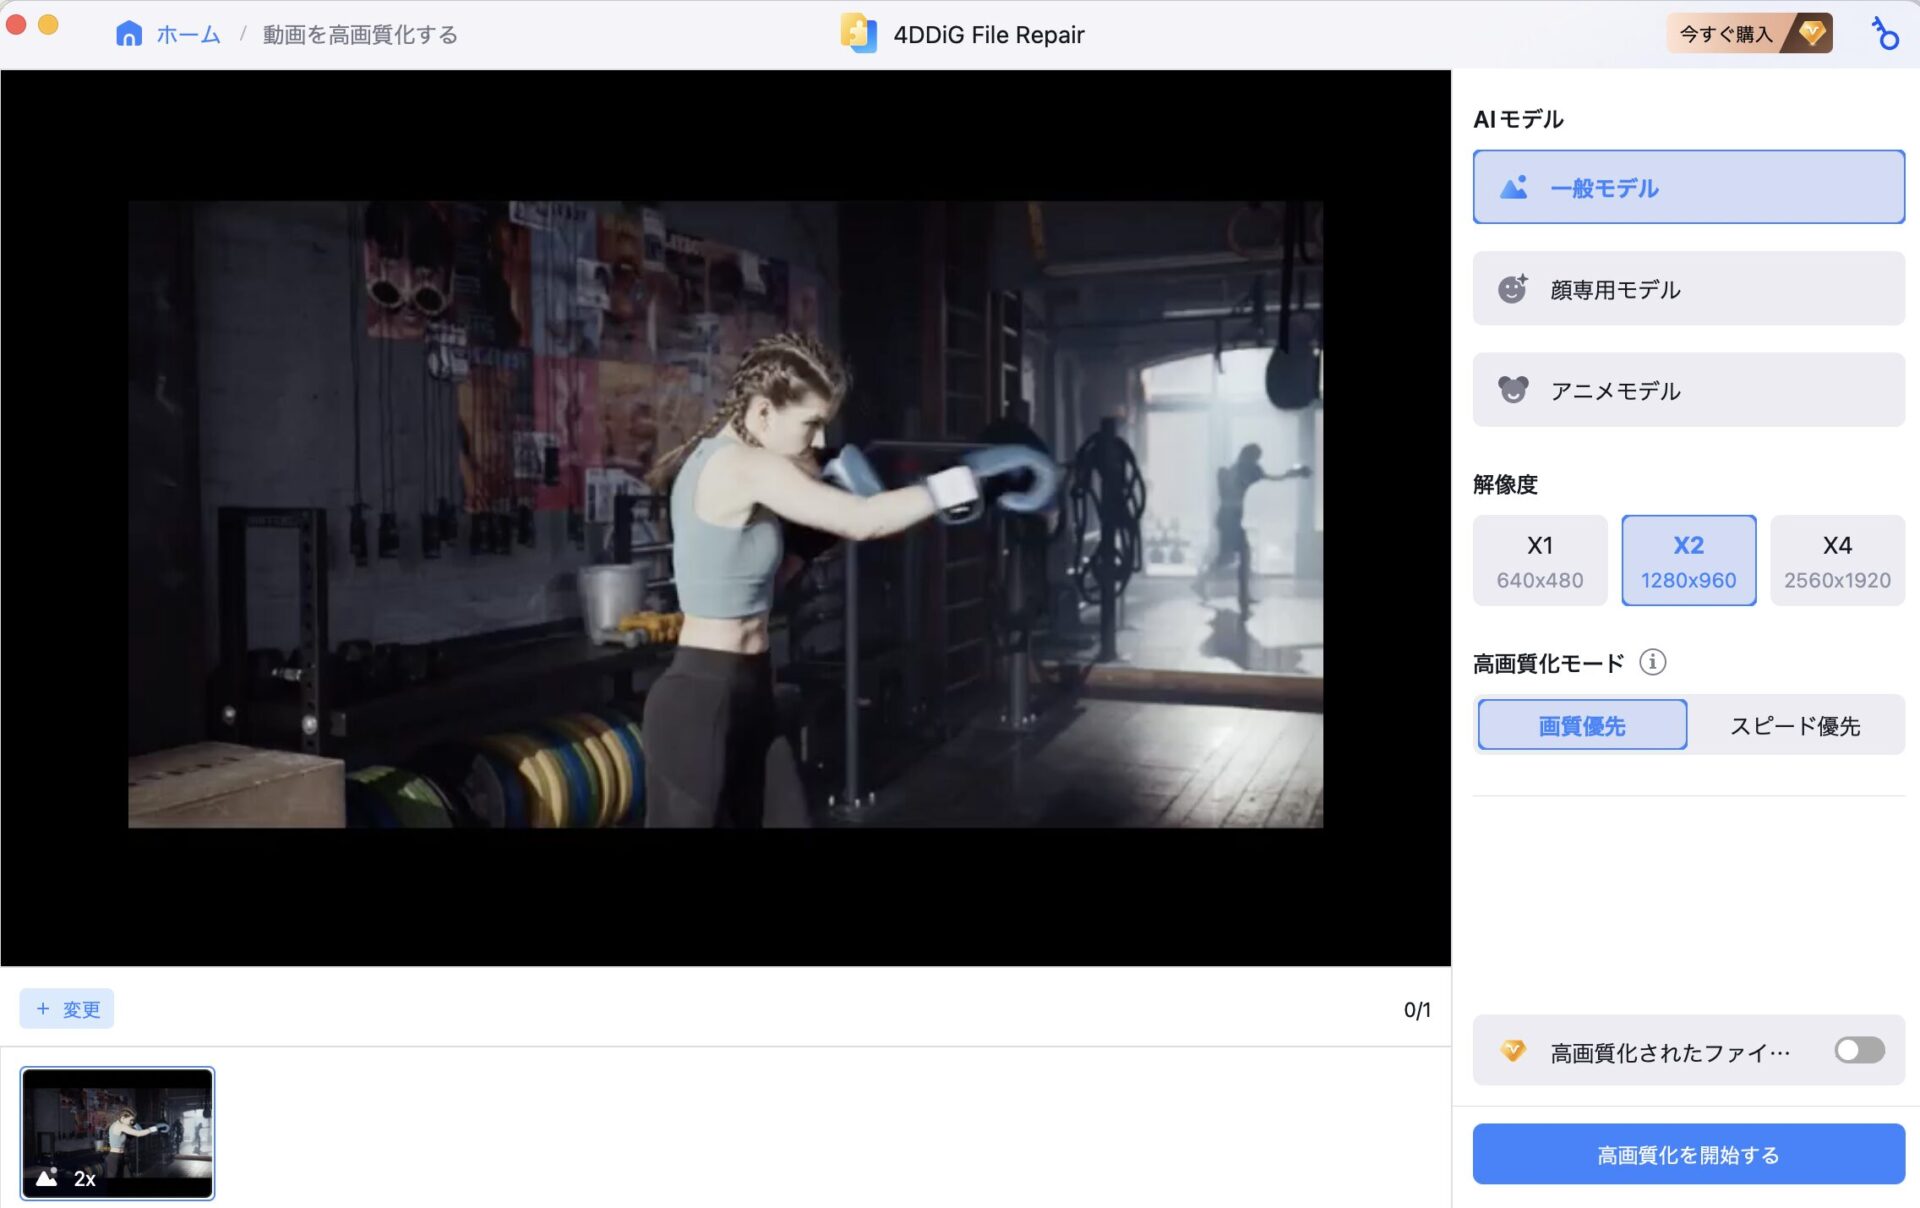Click the home house icon
Viewport: 1920px width, 1208px height.
point(129,34)
